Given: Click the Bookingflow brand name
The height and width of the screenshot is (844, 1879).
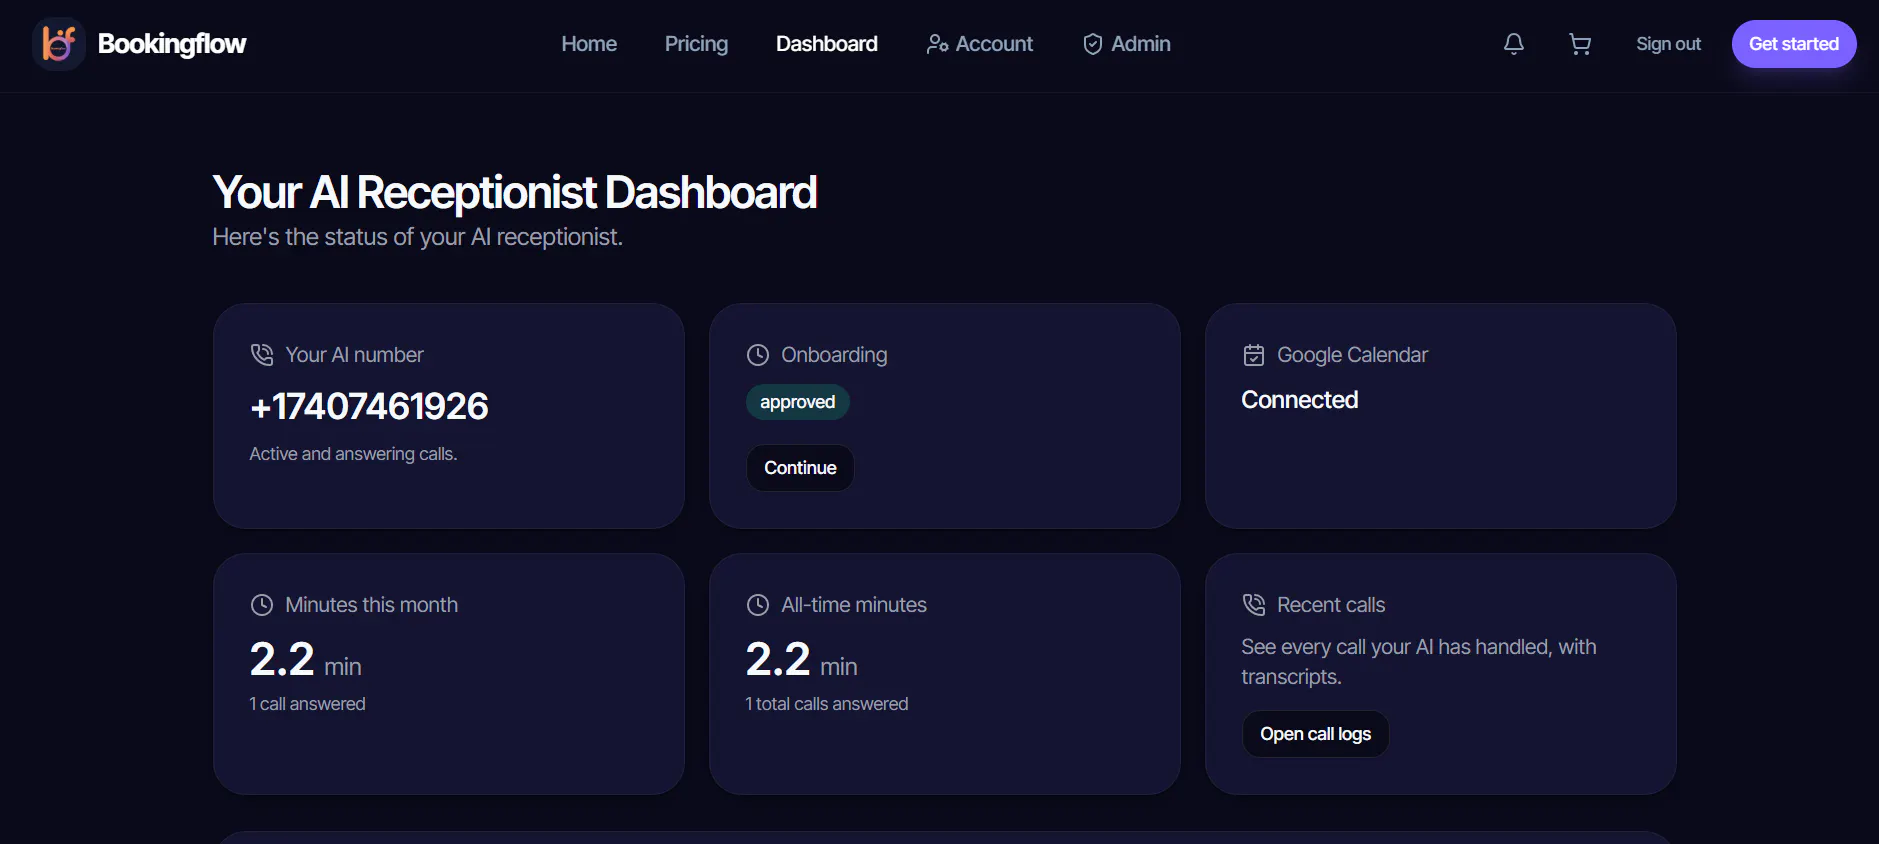Looking at the screenshot, I should [x=172, y=44].
